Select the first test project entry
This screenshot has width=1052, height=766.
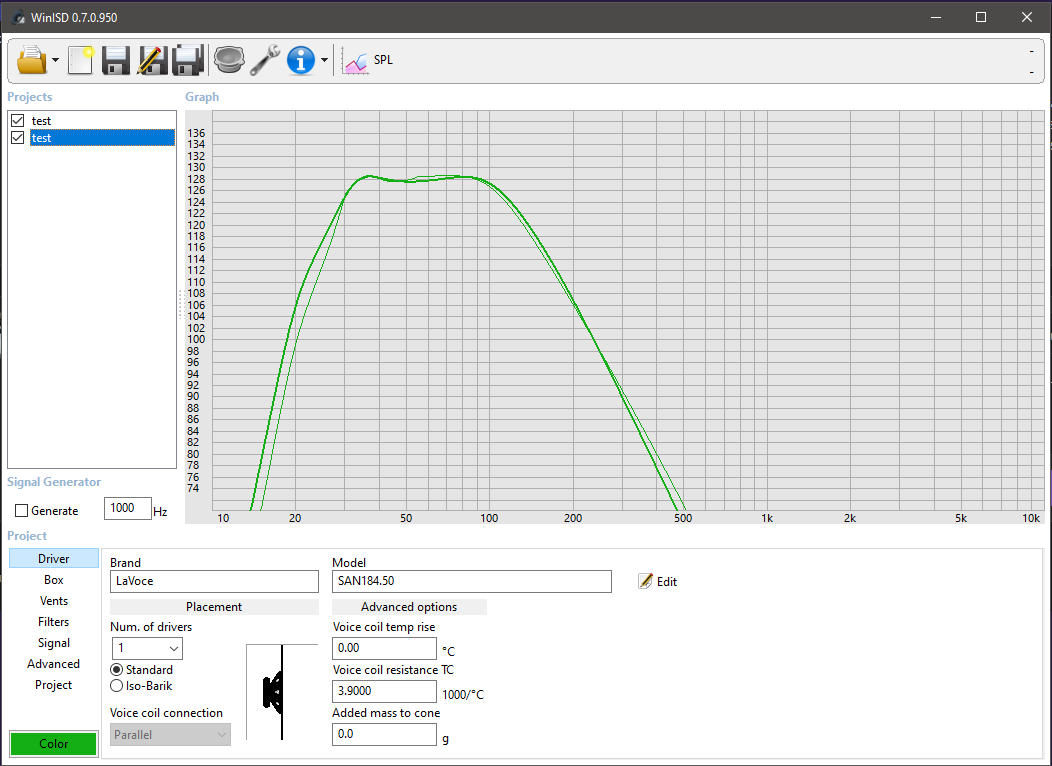[41, 121]
